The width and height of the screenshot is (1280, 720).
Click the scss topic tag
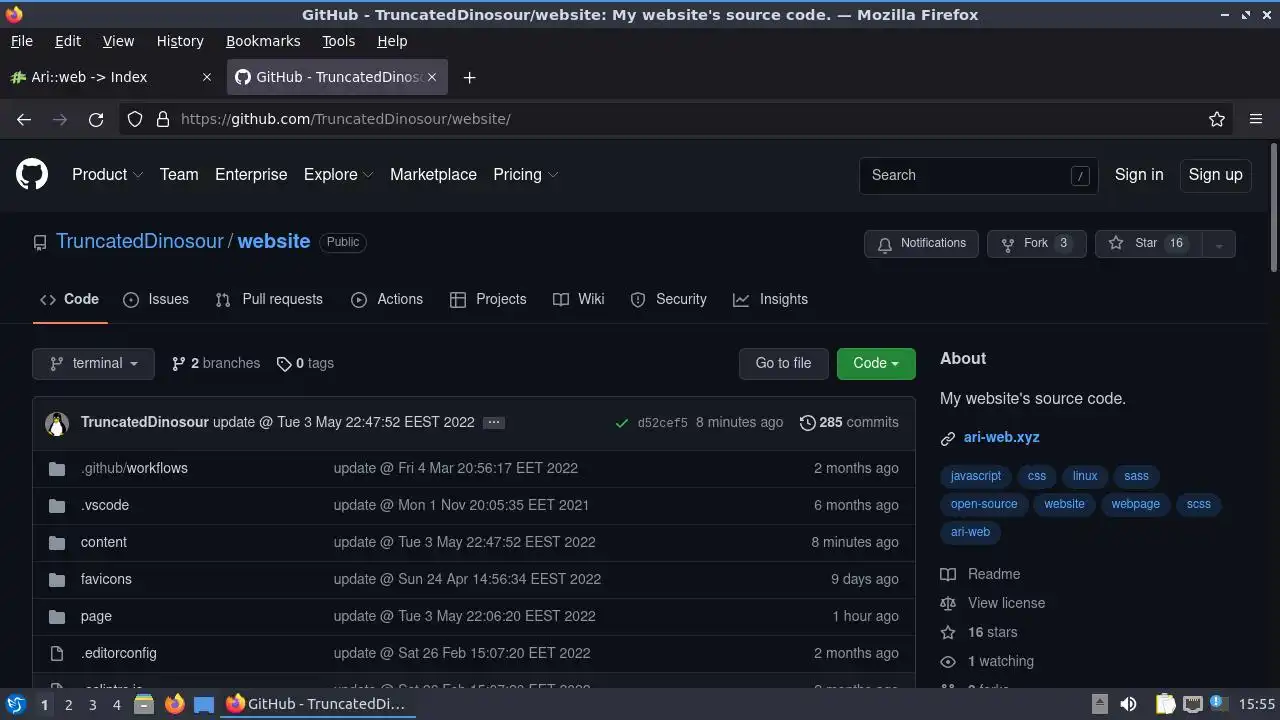[1198, 504]
